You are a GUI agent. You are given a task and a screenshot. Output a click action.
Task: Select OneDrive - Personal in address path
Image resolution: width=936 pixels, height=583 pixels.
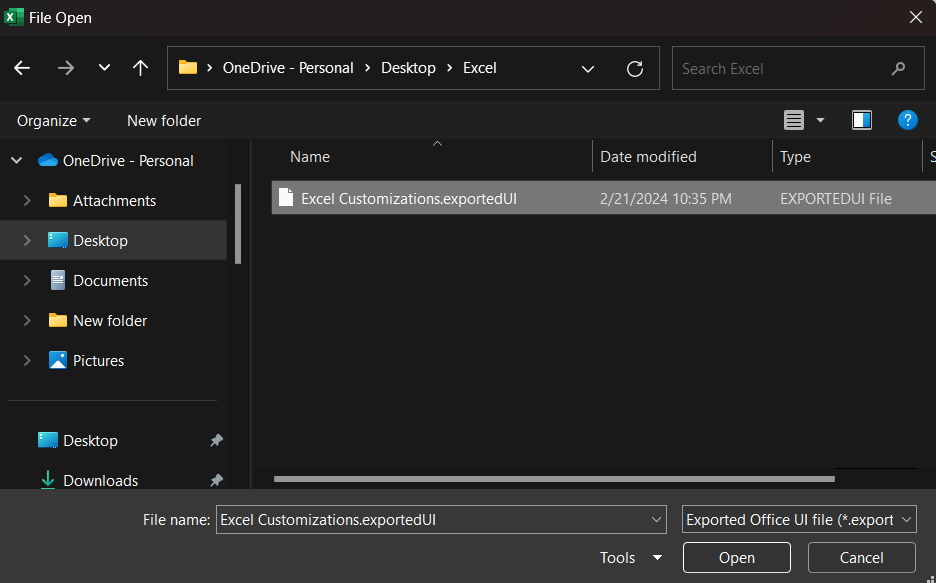pos(288,68)
